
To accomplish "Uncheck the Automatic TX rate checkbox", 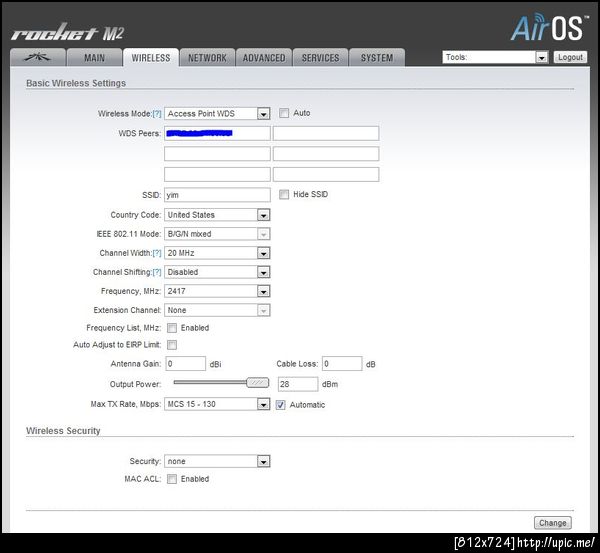I will (x=280, y=405).
